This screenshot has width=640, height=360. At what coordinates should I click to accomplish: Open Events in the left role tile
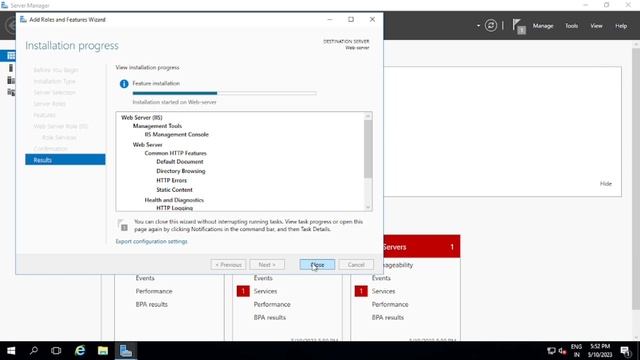(x=145, y=278)
